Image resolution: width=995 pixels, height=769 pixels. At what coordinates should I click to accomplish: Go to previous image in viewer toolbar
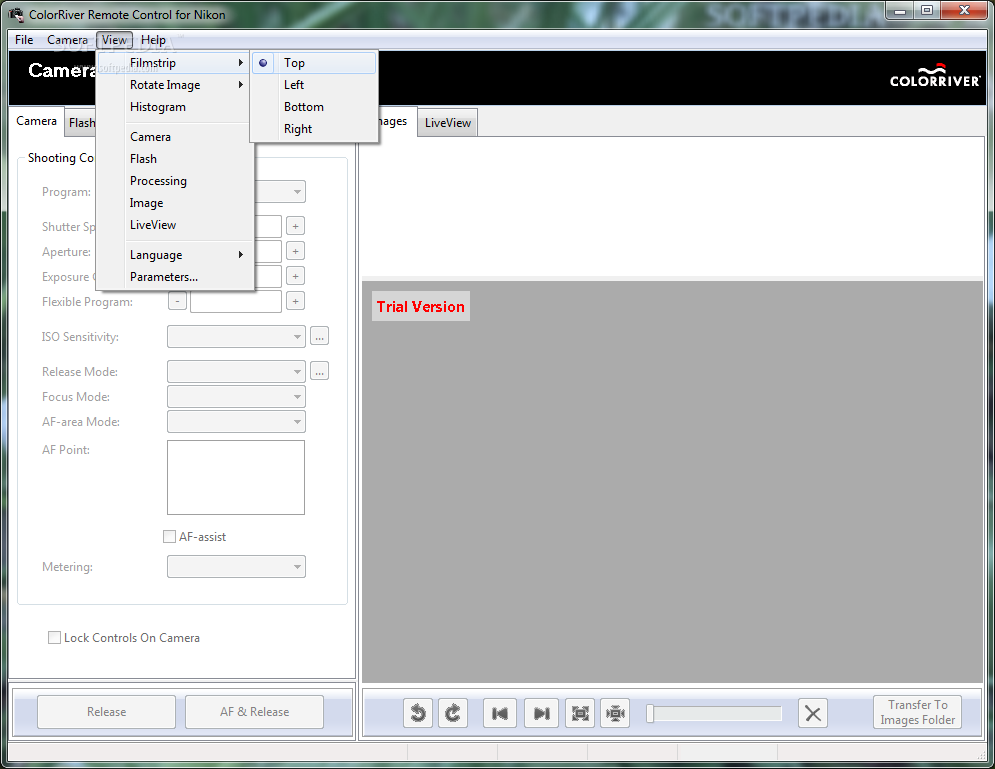(x=499, y=713)
